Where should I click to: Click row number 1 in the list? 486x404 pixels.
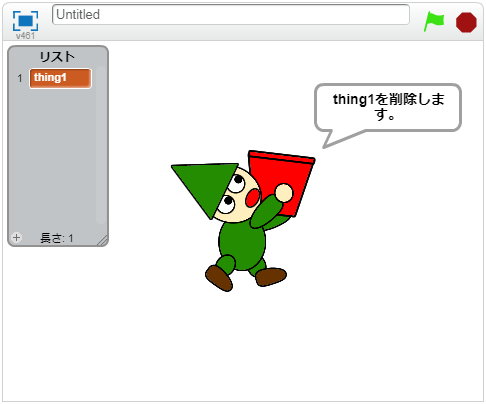[20, 78]
